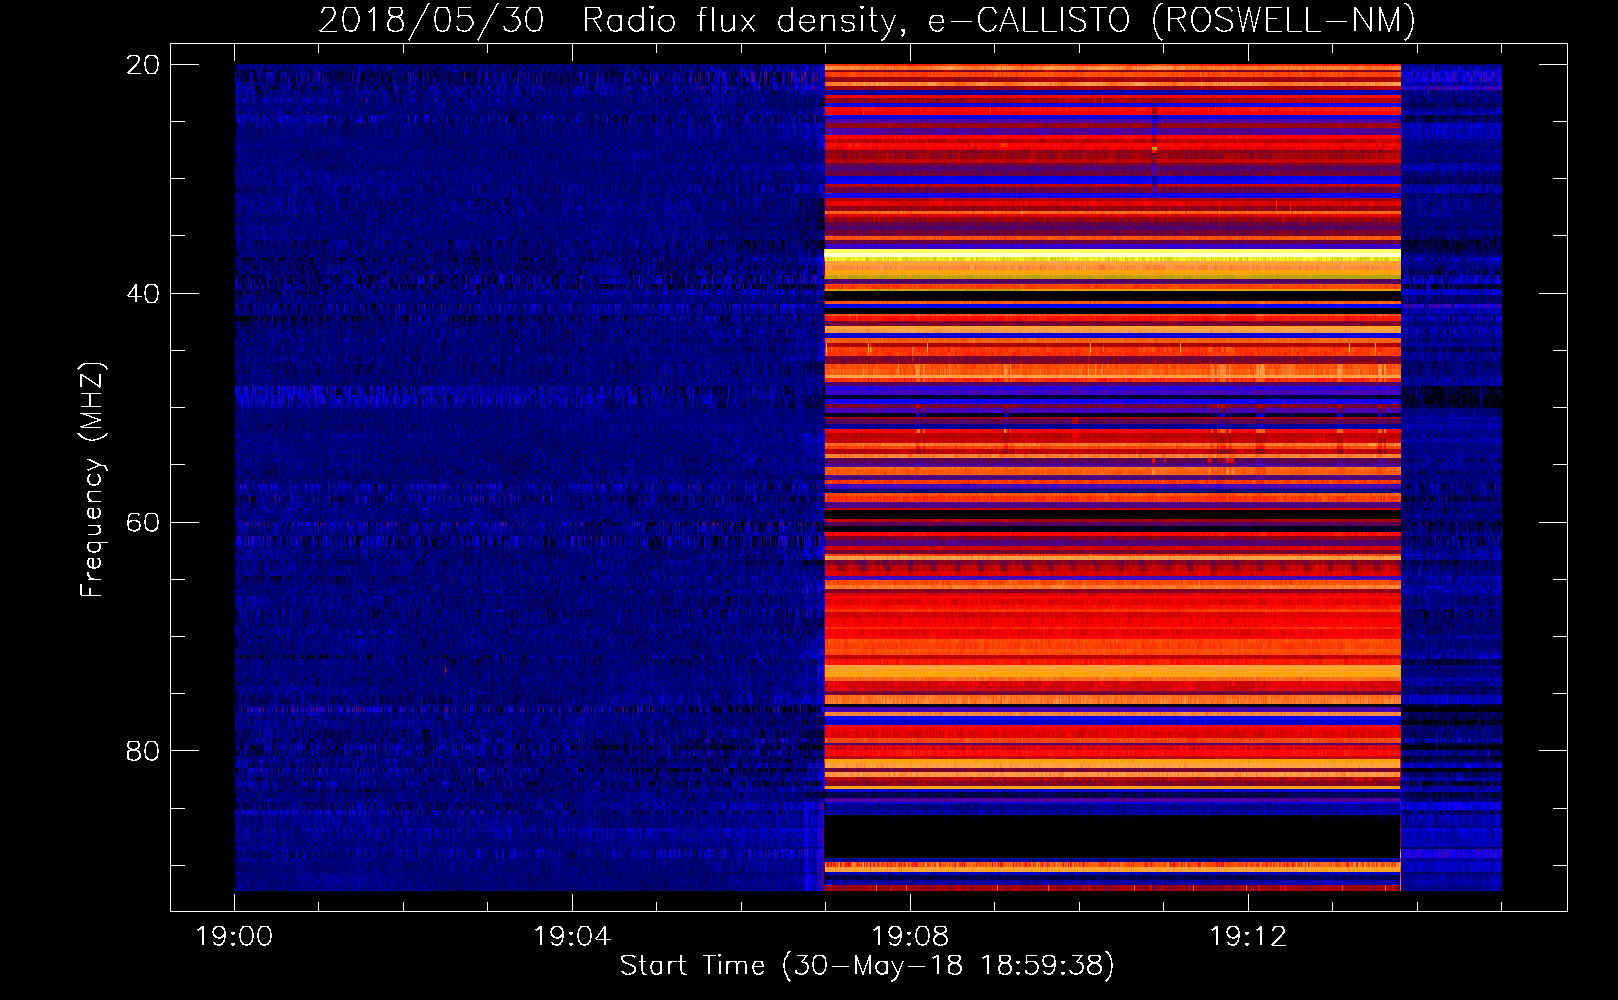The image size is (1618, 1000).
Task: Click the black gap band near 88 MHz
Action: (1112, 837)
